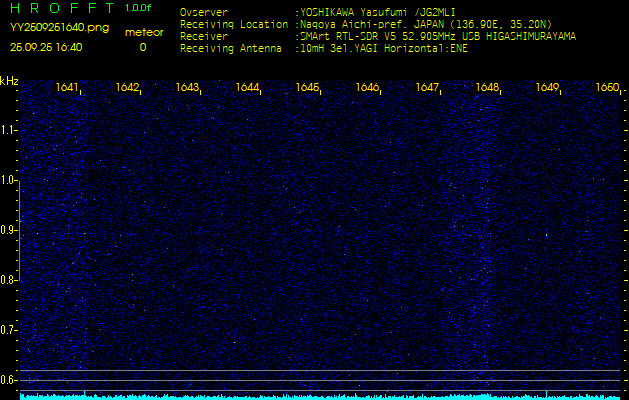Click the version label 1.00f

point(138,8)
